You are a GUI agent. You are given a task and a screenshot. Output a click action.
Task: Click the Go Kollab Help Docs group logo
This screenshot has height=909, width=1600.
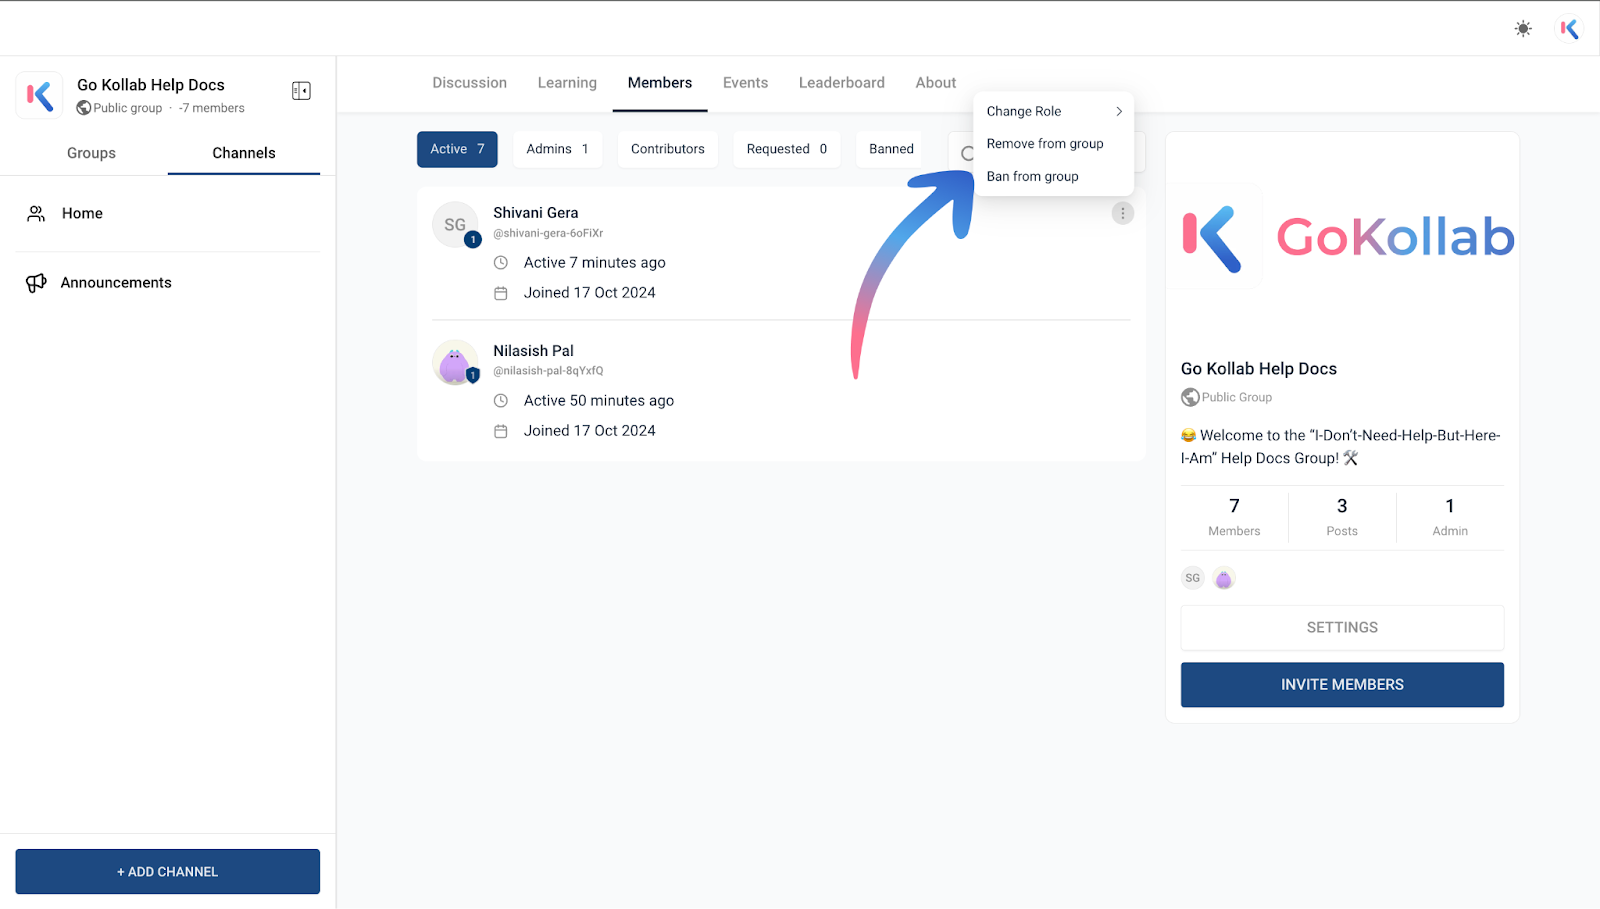click(40, 96)
